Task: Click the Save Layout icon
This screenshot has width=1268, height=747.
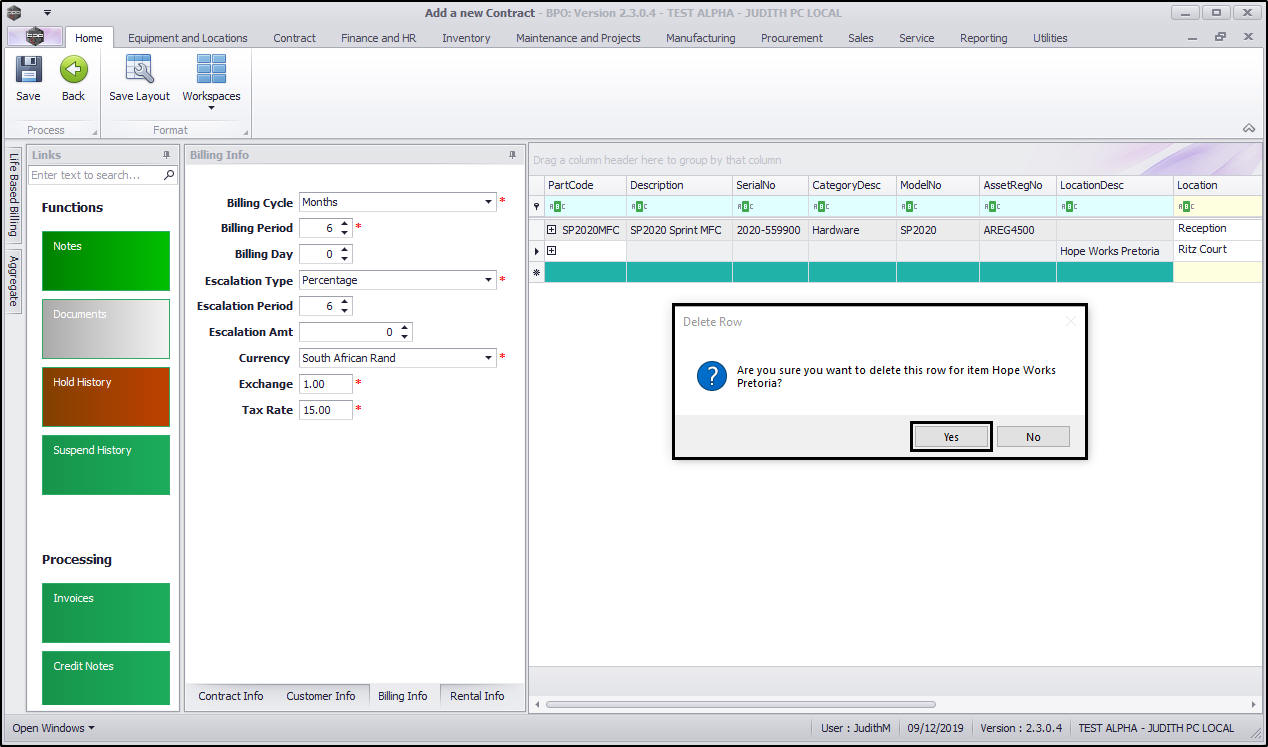Action: click(139, 70)
